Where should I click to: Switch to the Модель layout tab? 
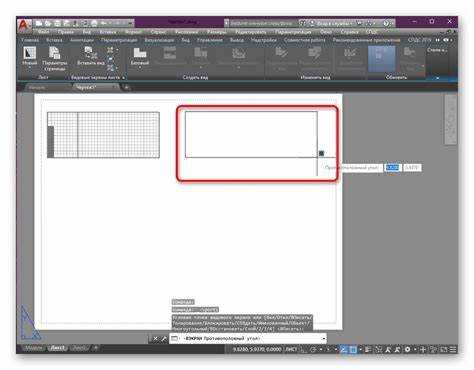coord(34,348)
